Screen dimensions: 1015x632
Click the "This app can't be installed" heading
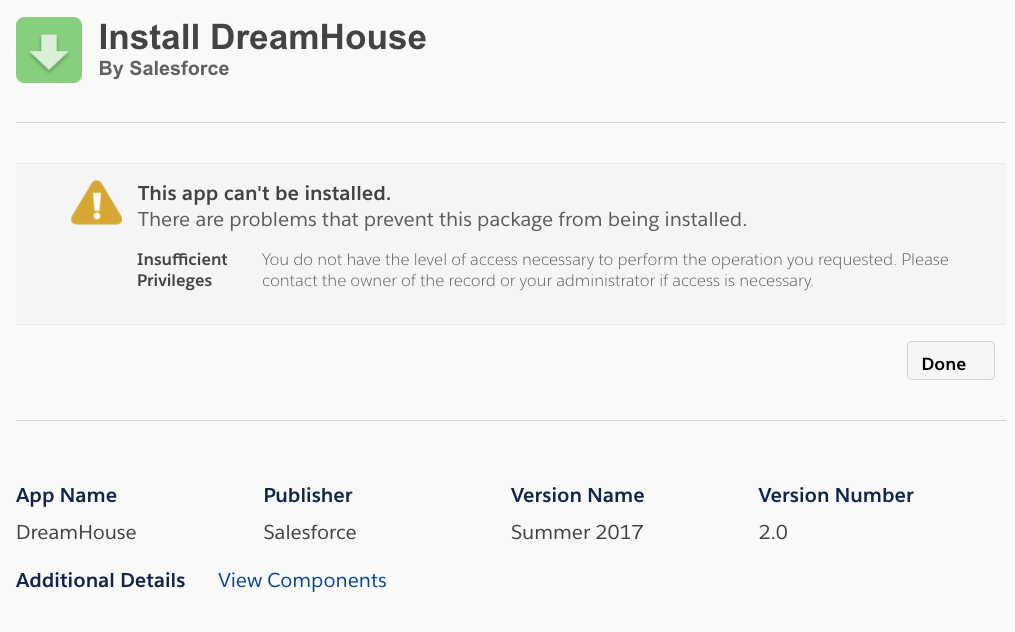pyautogui.click(x=264, y=193)
